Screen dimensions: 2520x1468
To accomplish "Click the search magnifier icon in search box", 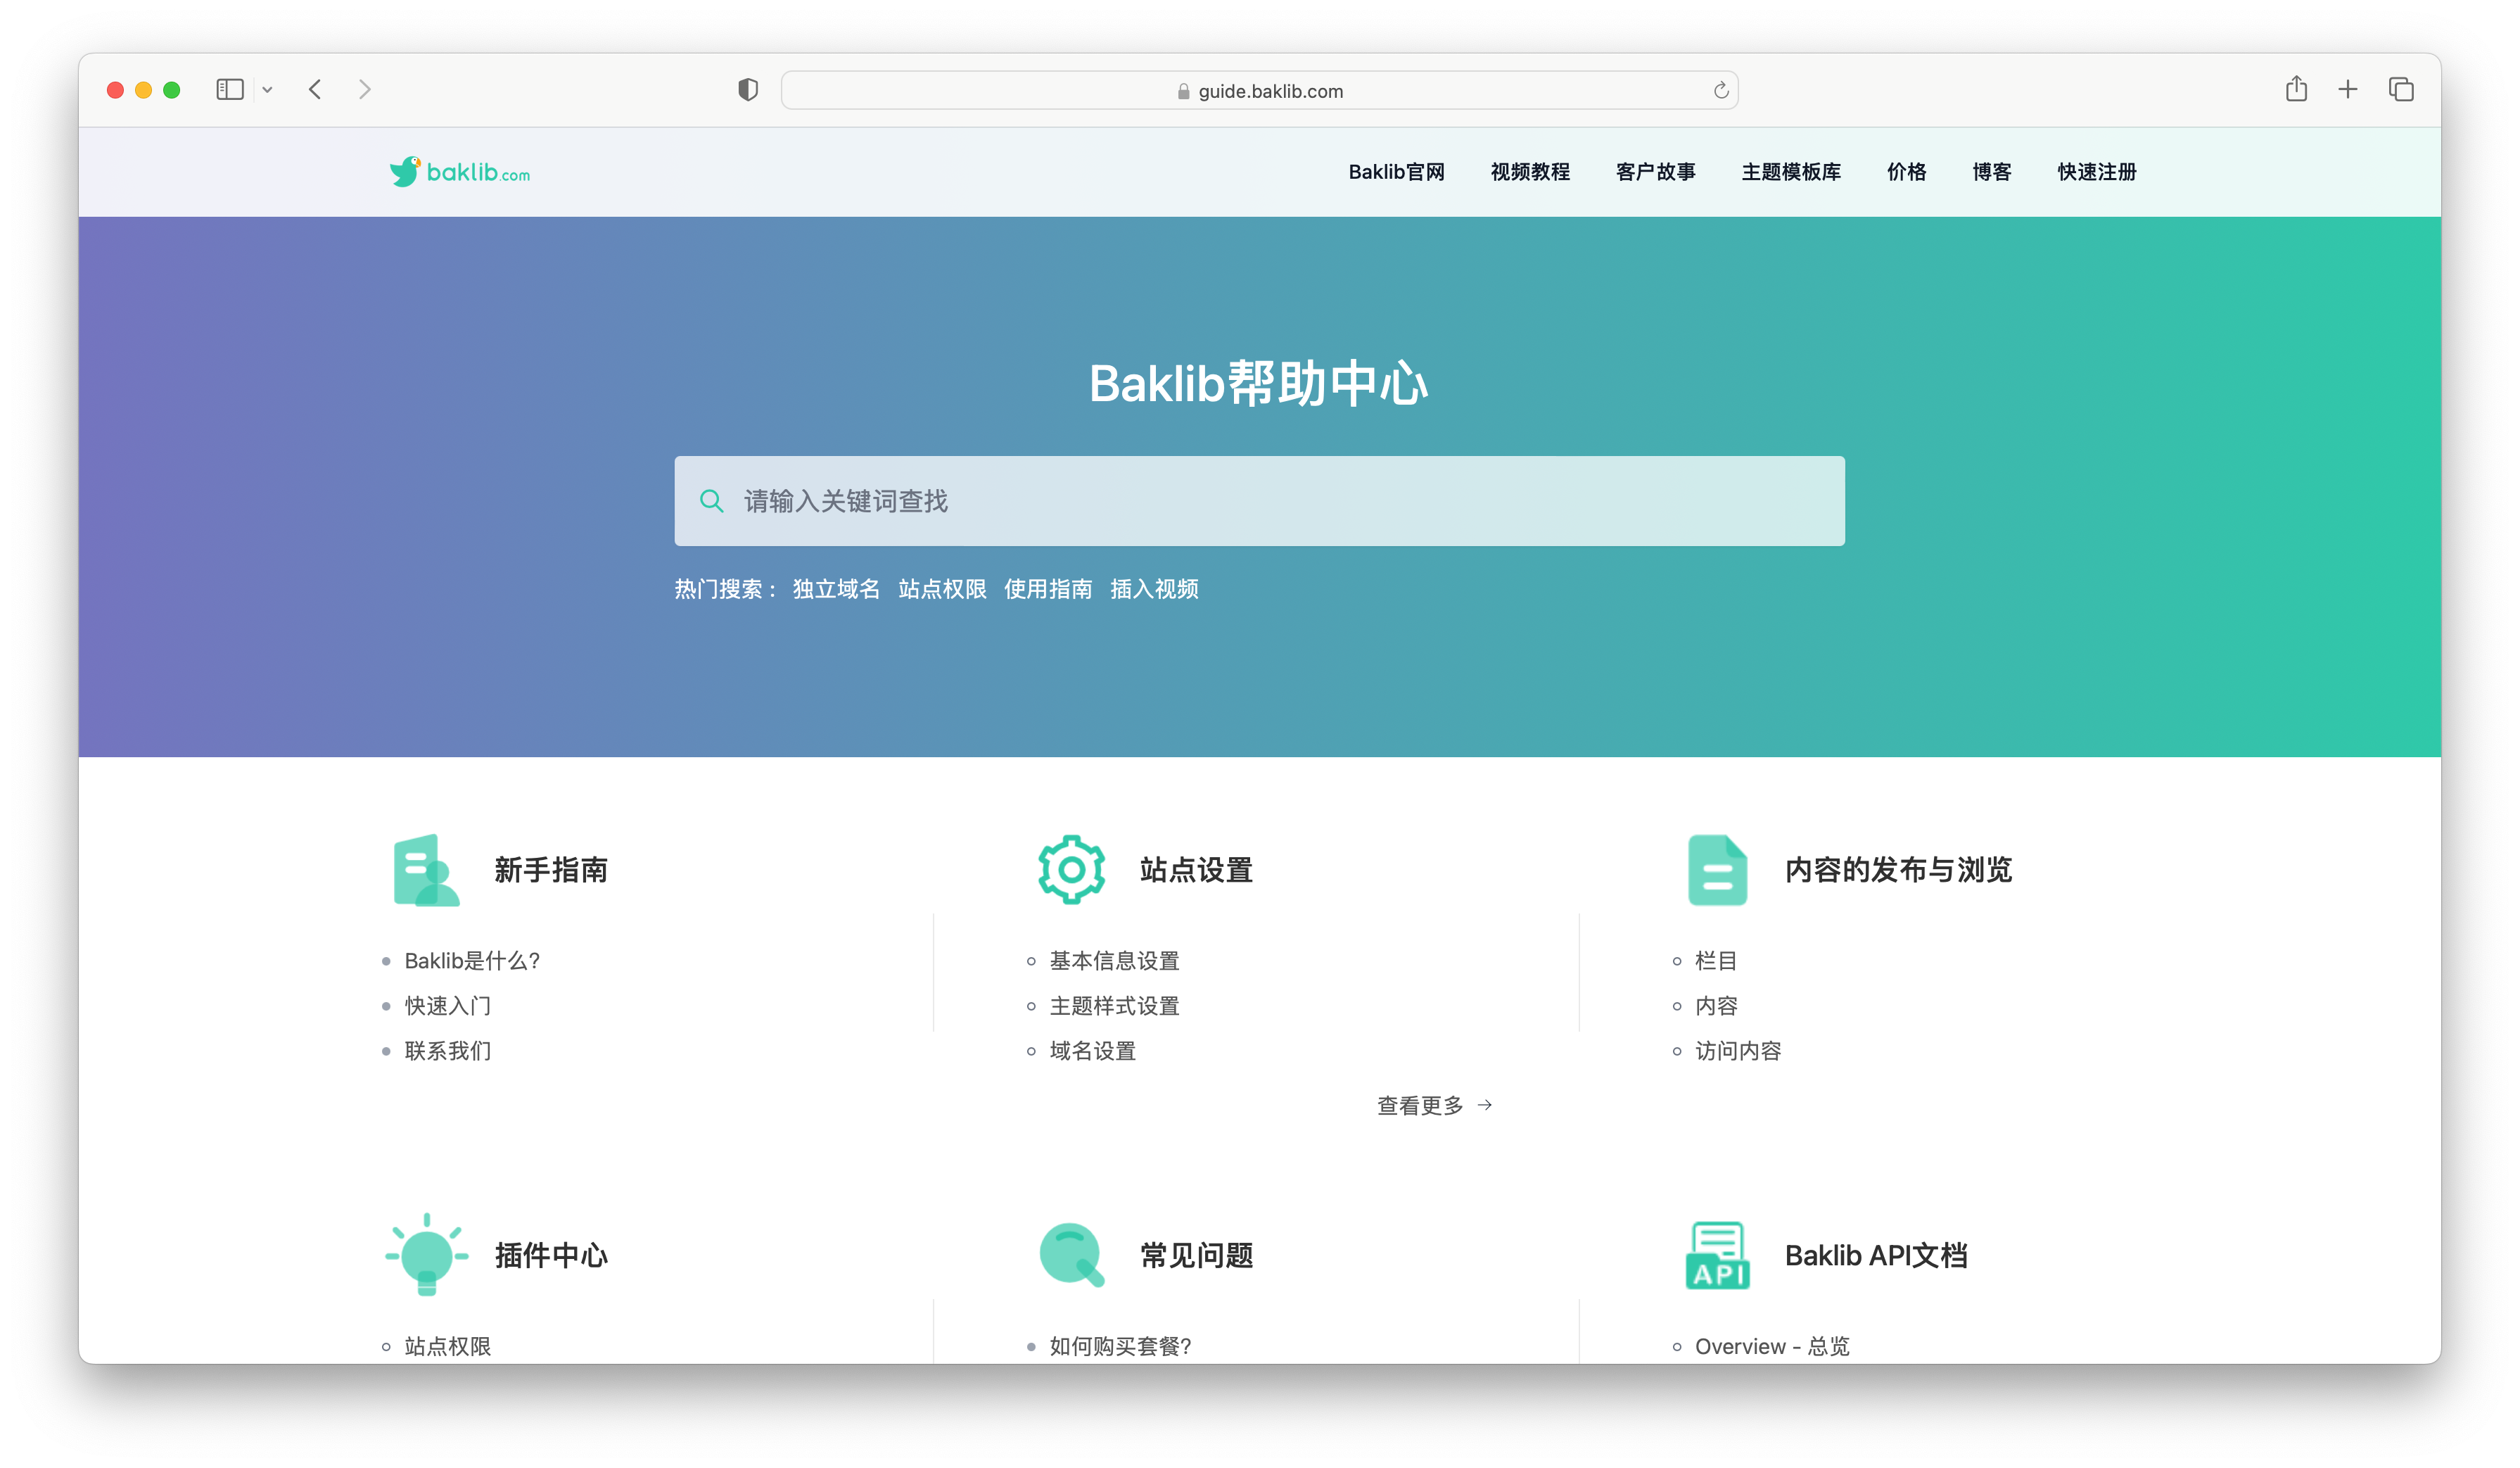I will 711,501.
